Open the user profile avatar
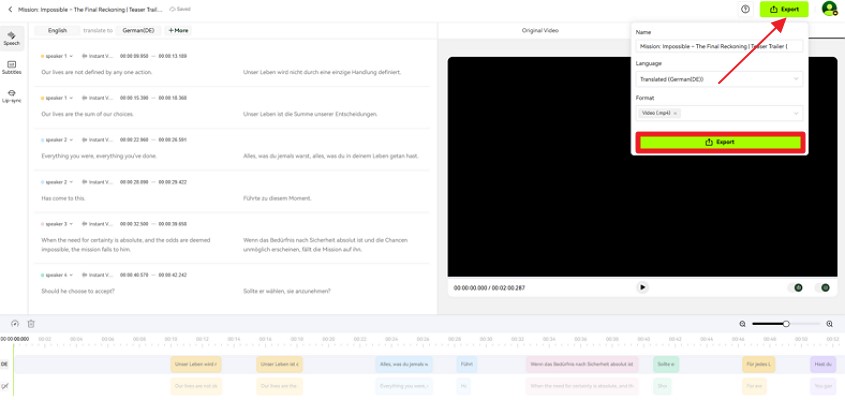 click(828, 9)
